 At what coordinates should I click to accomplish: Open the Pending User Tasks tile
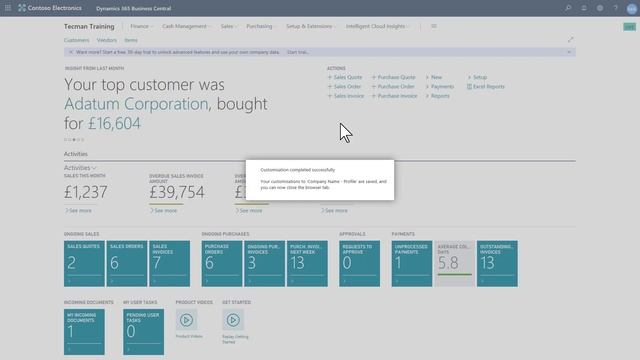143,332
